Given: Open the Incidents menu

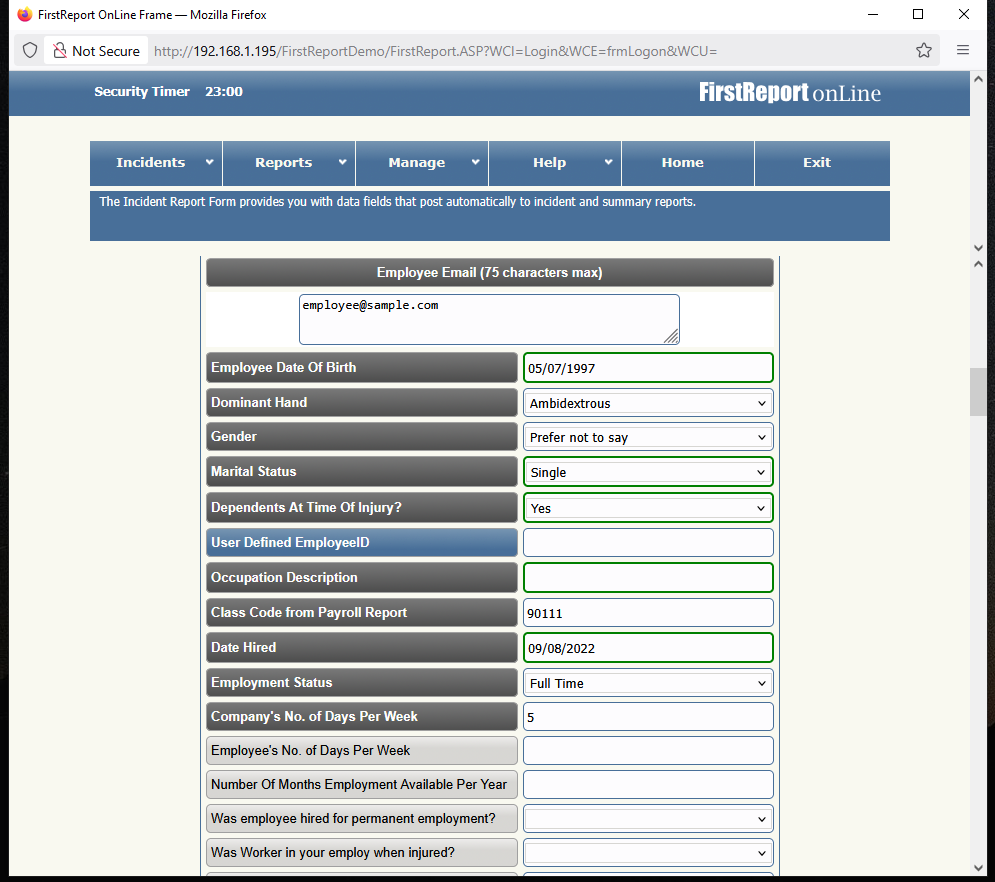Looking at the screenshot, I should pos(156,163).
